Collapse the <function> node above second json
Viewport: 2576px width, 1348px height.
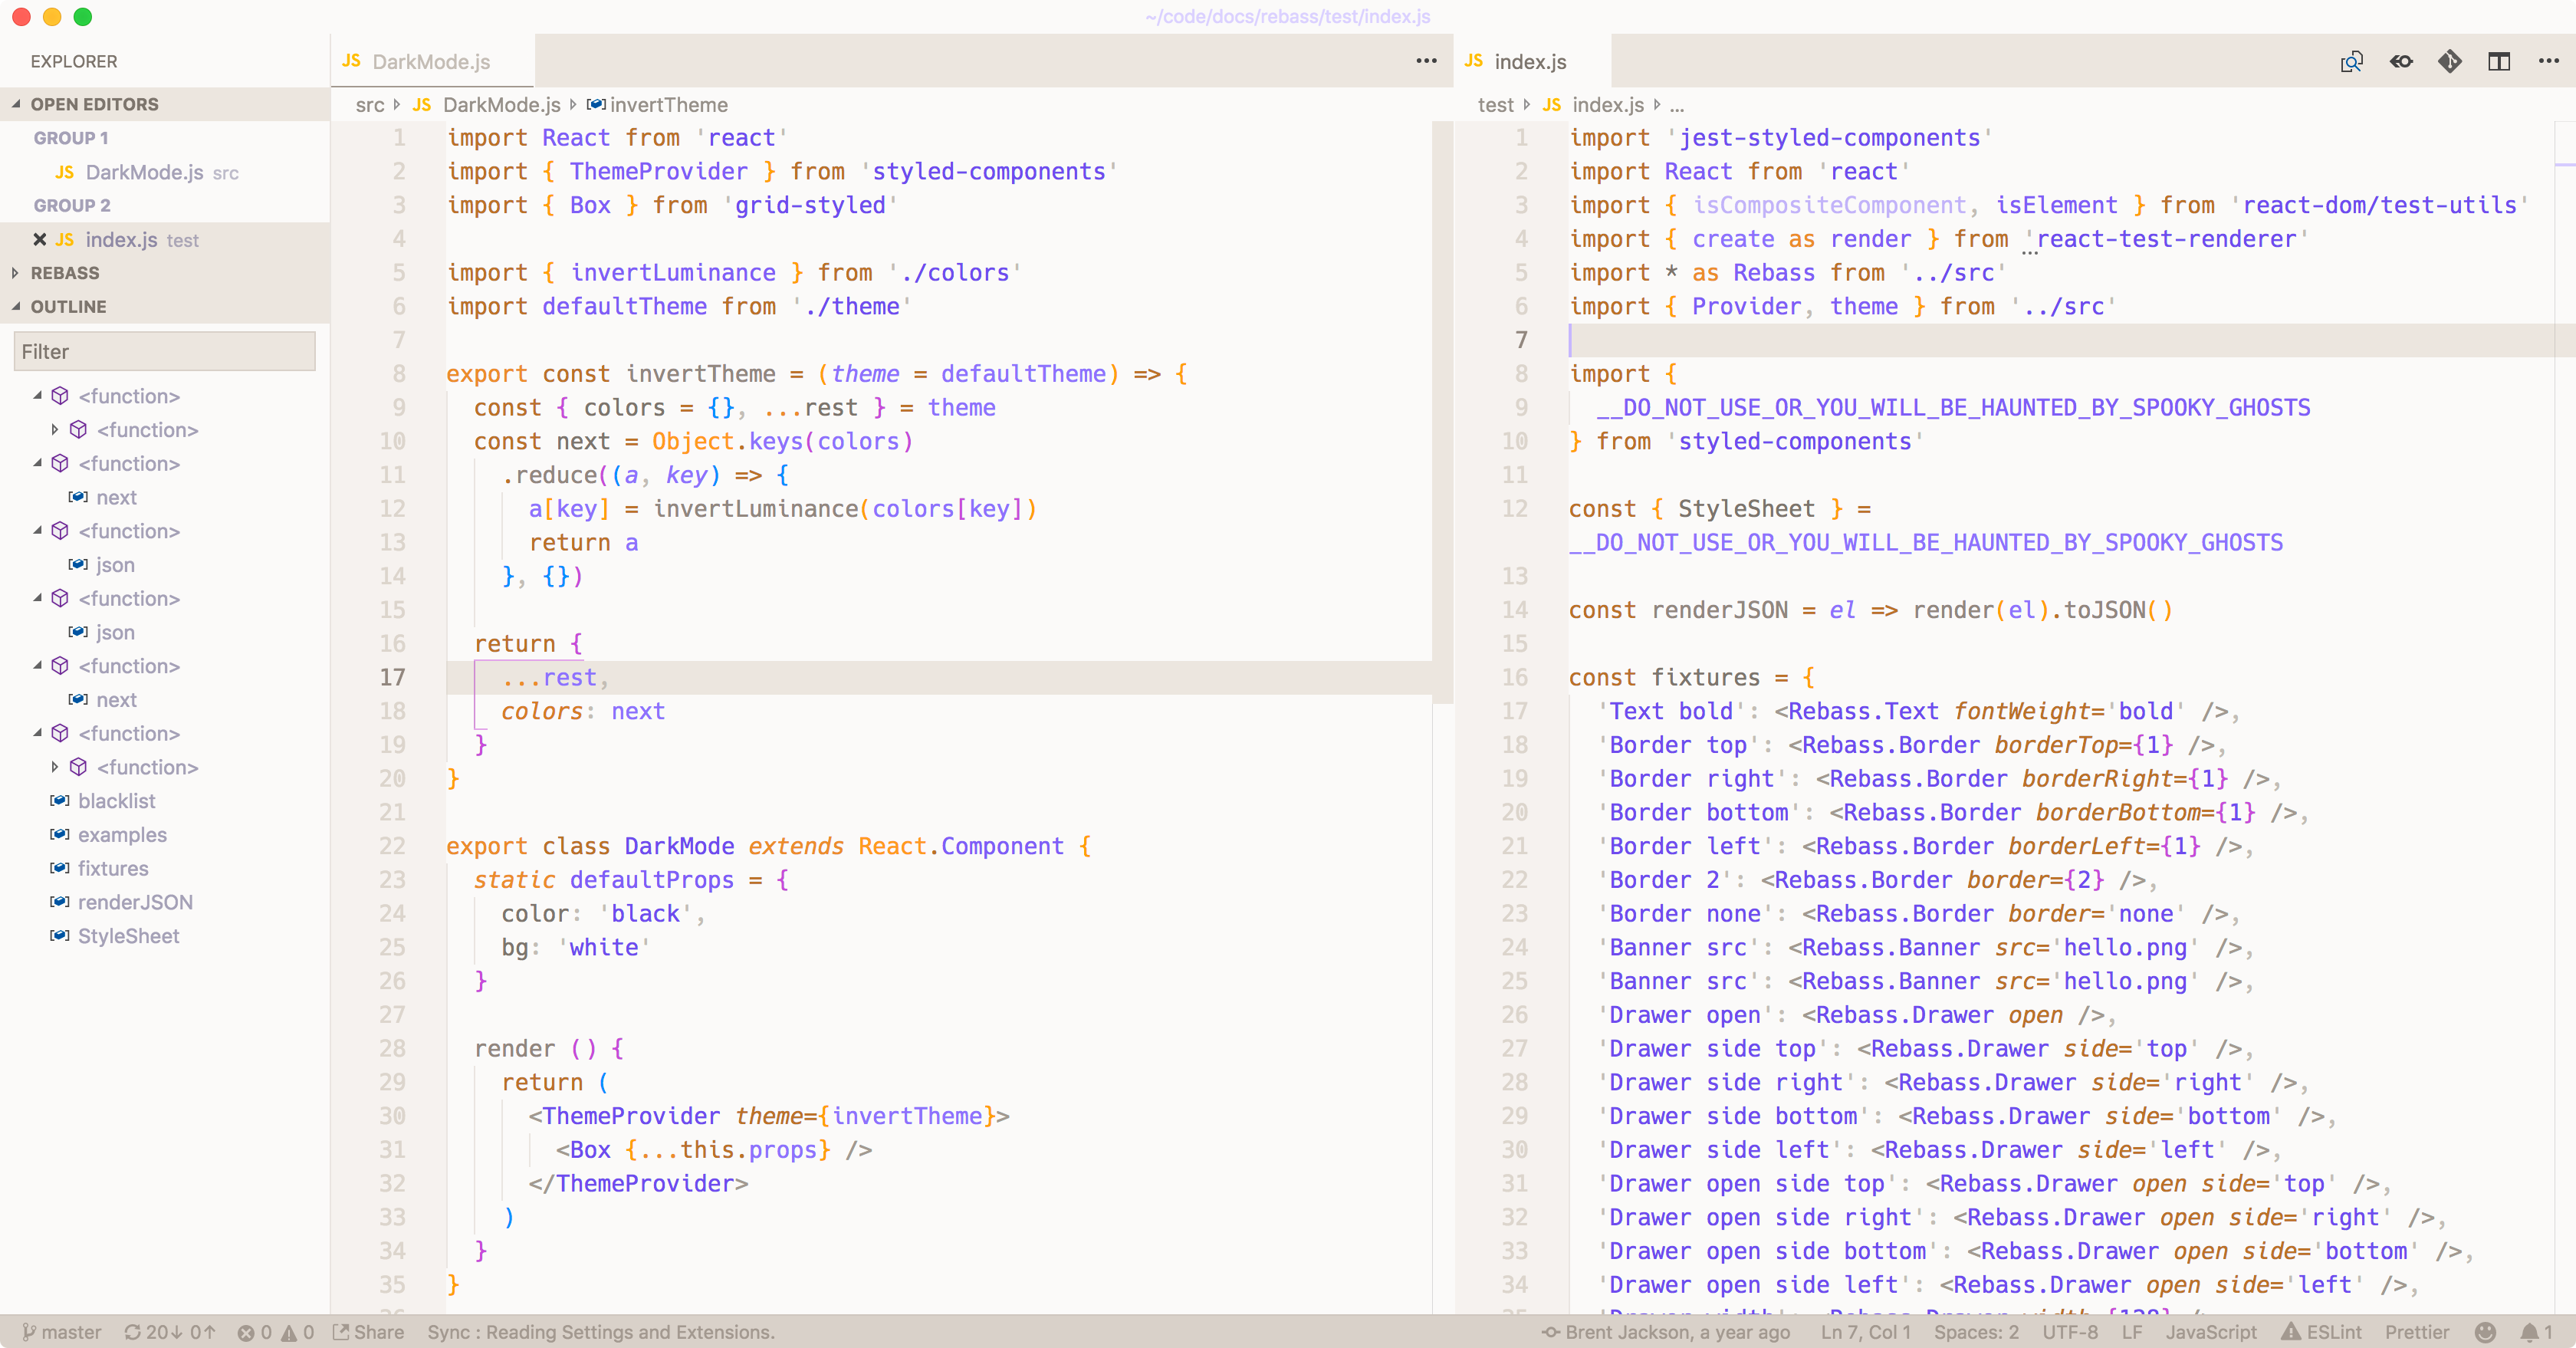[38, 598]
